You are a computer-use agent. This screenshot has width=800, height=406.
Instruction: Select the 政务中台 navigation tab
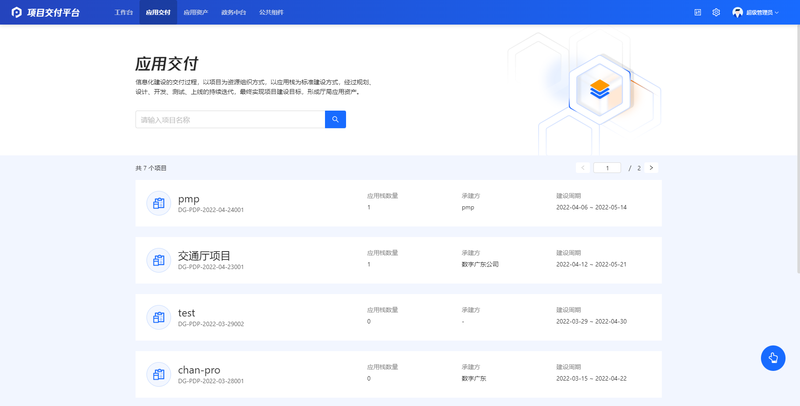(x=233, y=12)
